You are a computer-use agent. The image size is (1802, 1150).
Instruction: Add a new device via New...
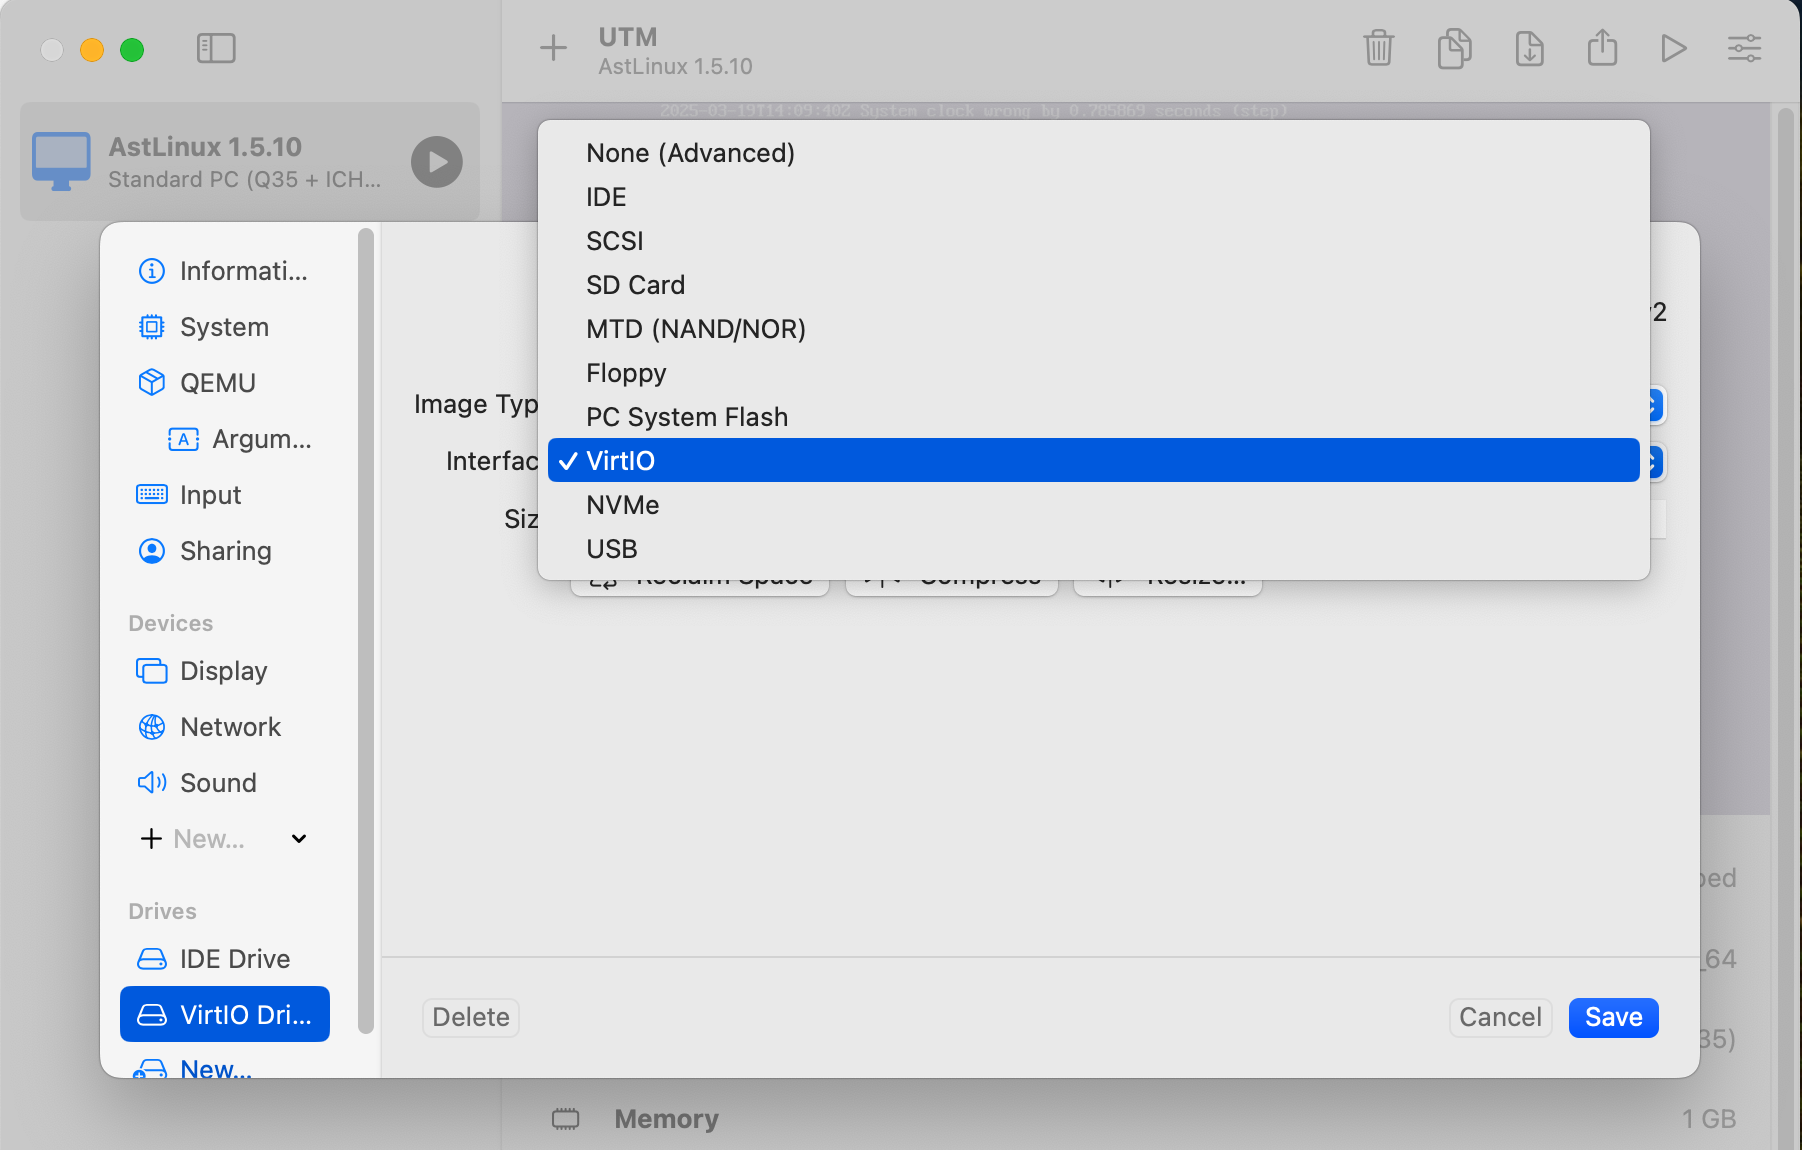193,839
